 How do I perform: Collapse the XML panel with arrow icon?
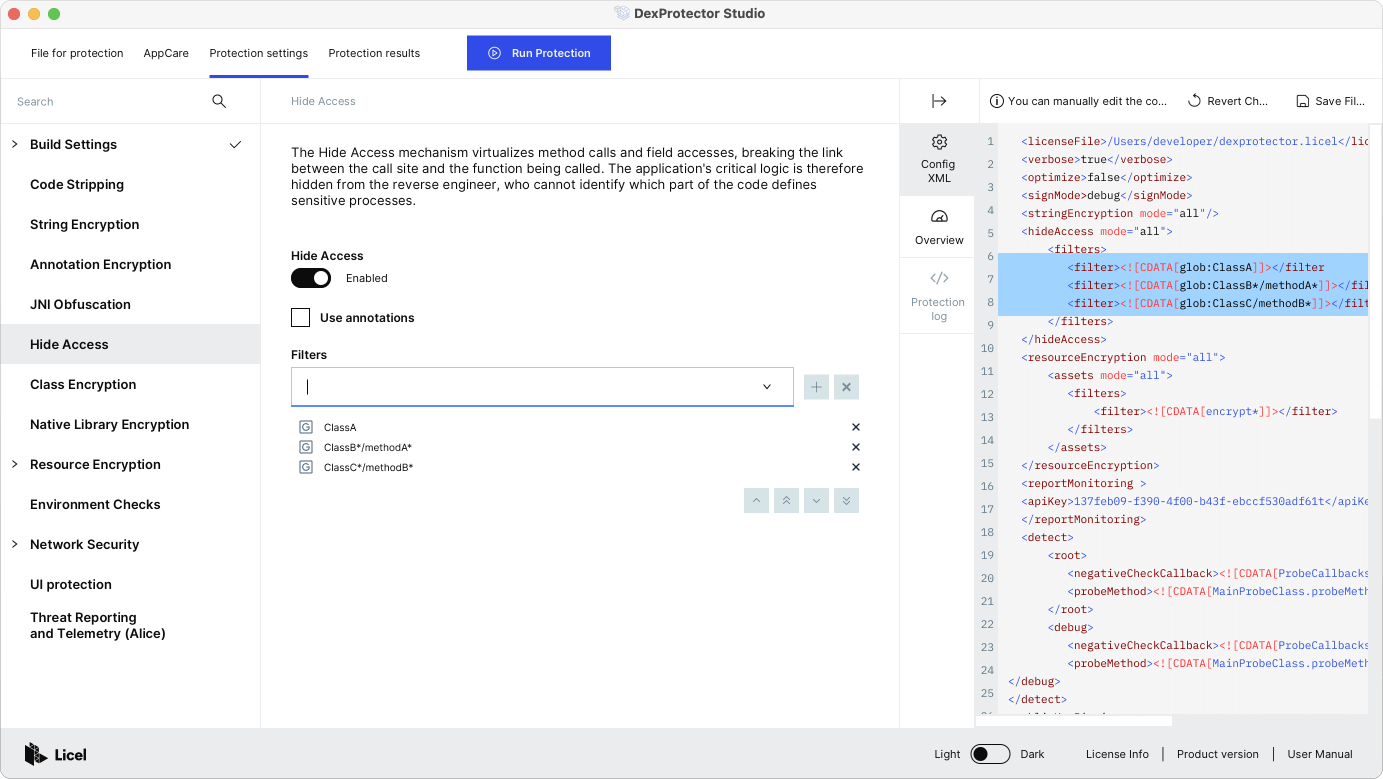pyautogui.click(x=939, y=101)
